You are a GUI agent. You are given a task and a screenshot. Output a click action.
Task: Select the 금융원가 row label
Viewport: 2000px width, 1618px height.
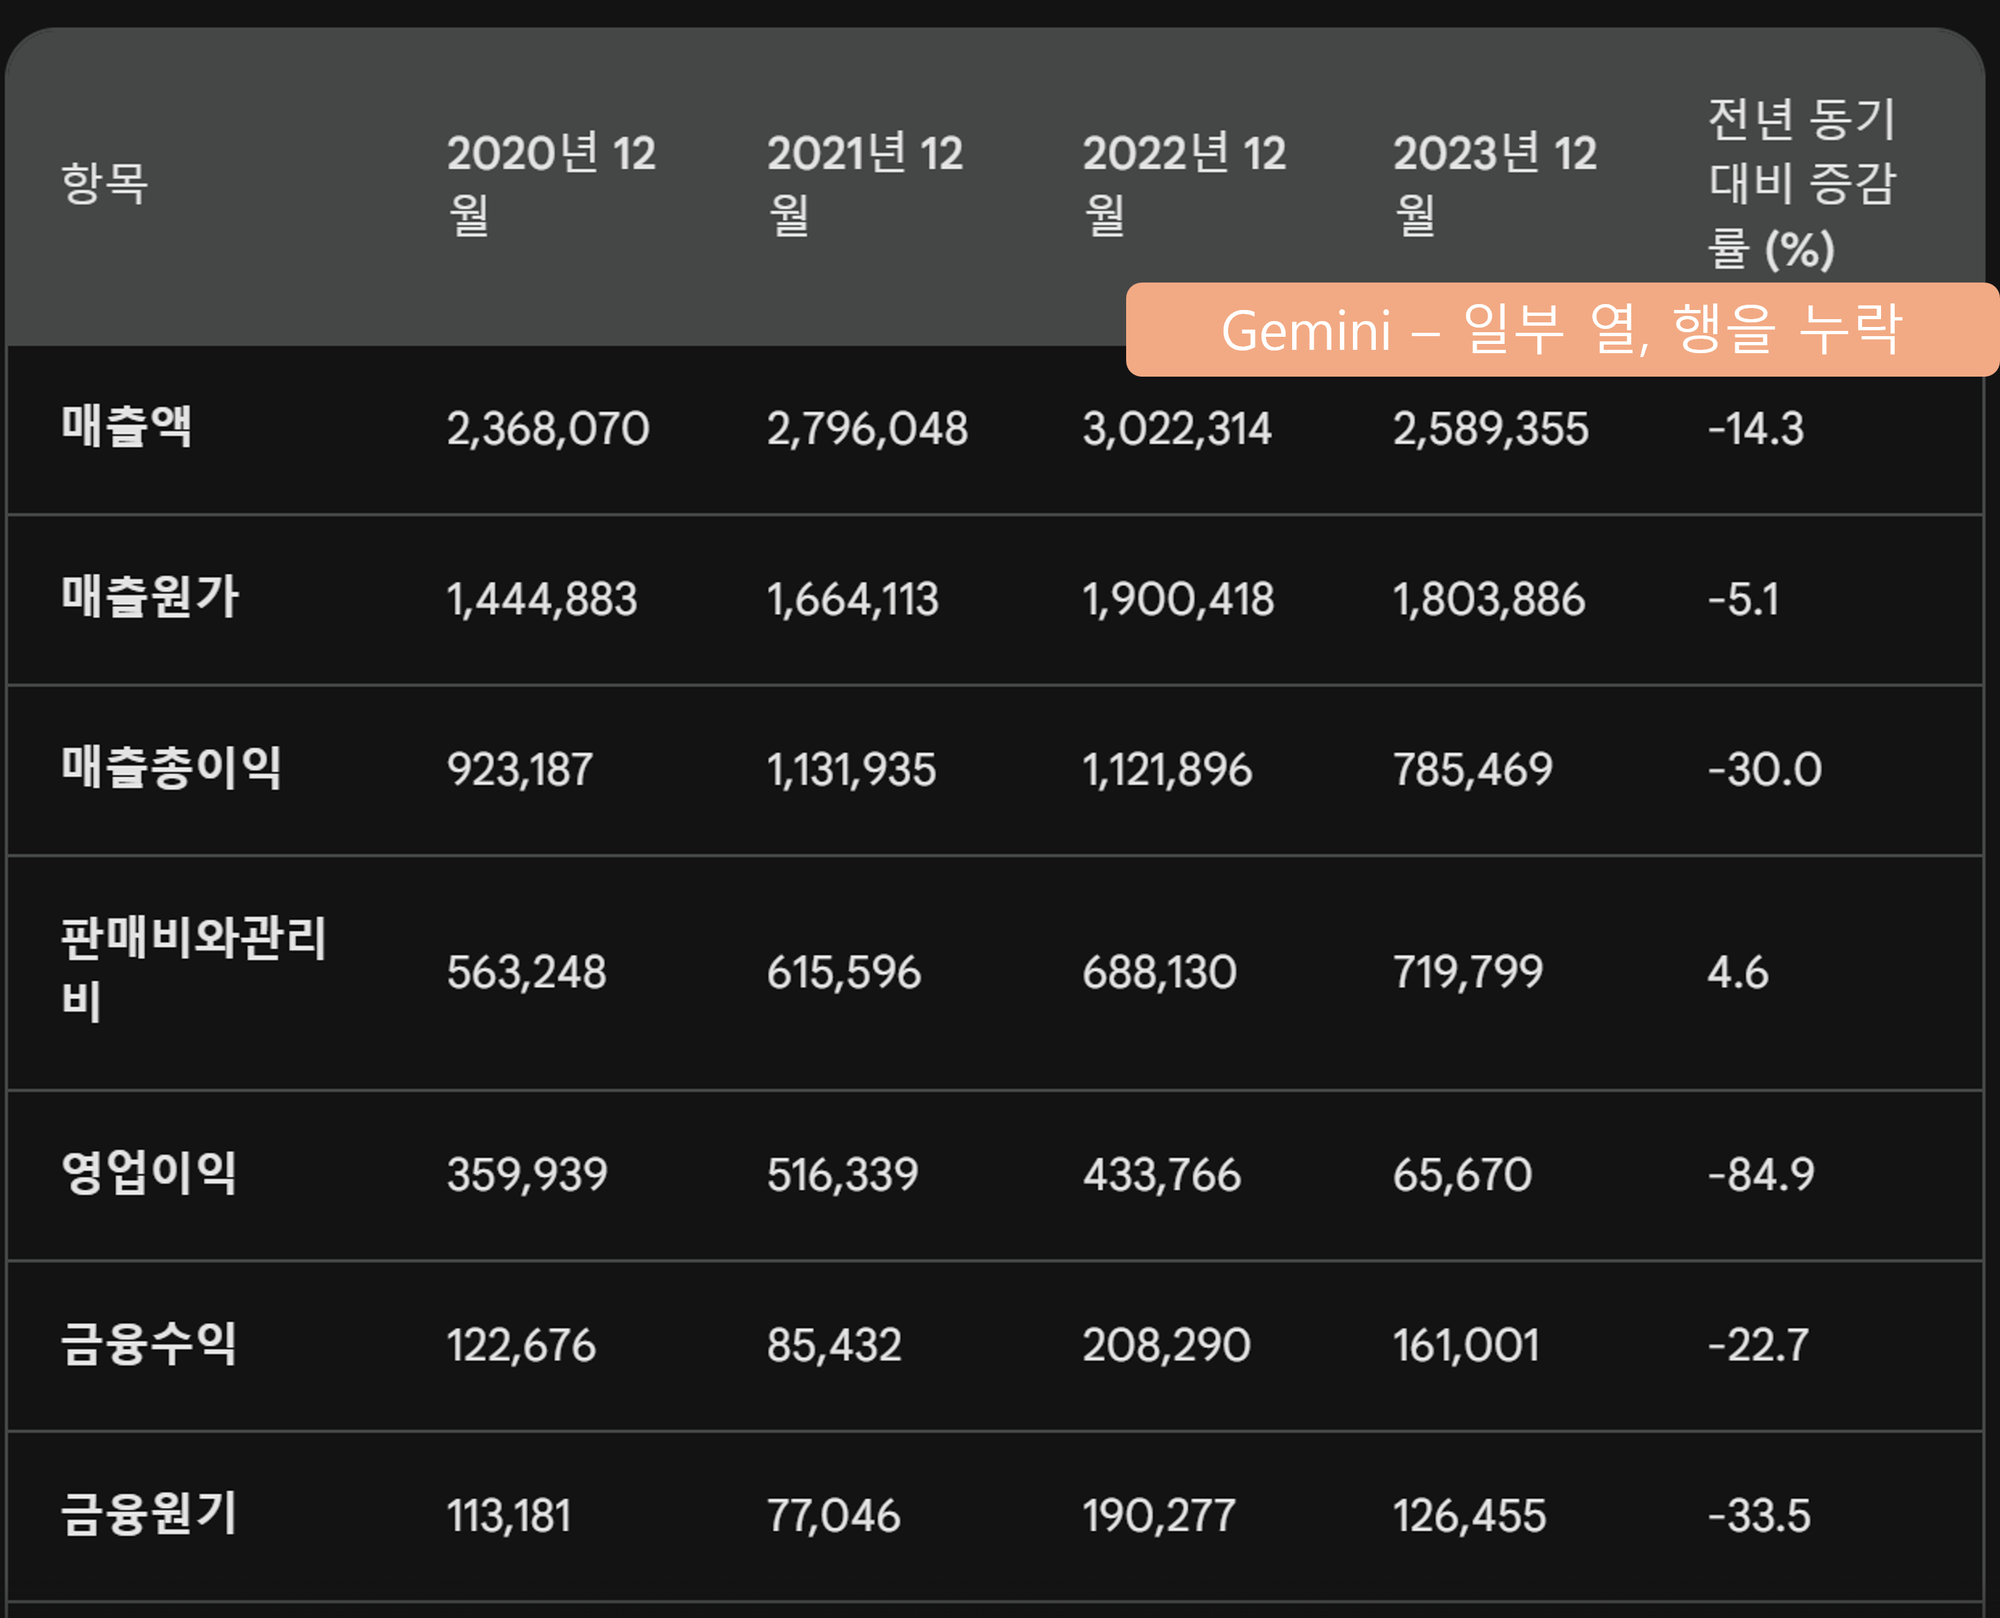coord(149,1514)
